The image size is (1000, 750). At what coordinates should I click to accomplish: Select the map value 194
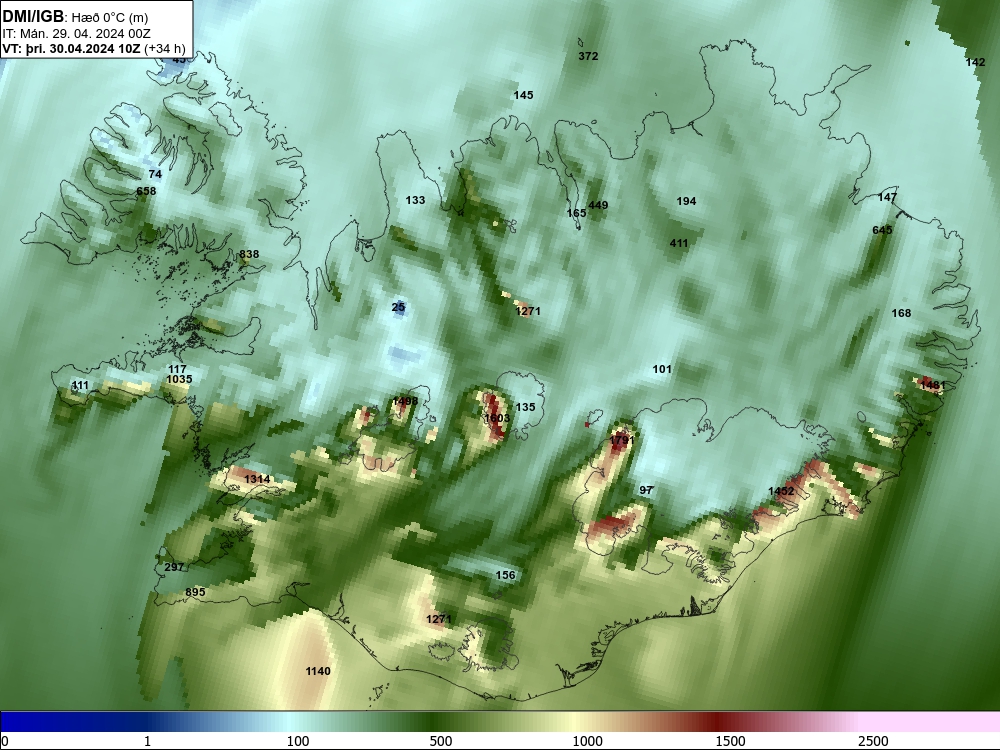pos(686,202)
